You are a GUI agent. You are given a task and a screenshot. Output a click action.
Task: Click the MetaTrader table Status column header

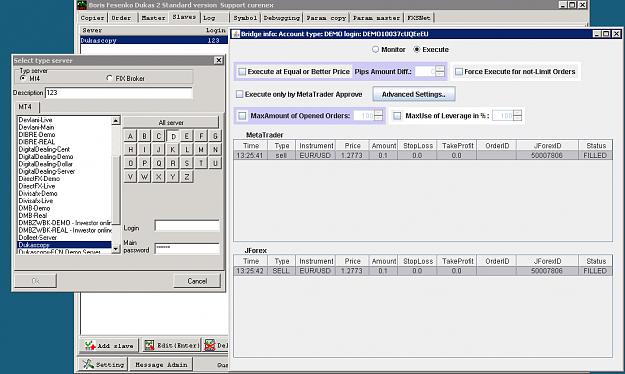point(596,146)
